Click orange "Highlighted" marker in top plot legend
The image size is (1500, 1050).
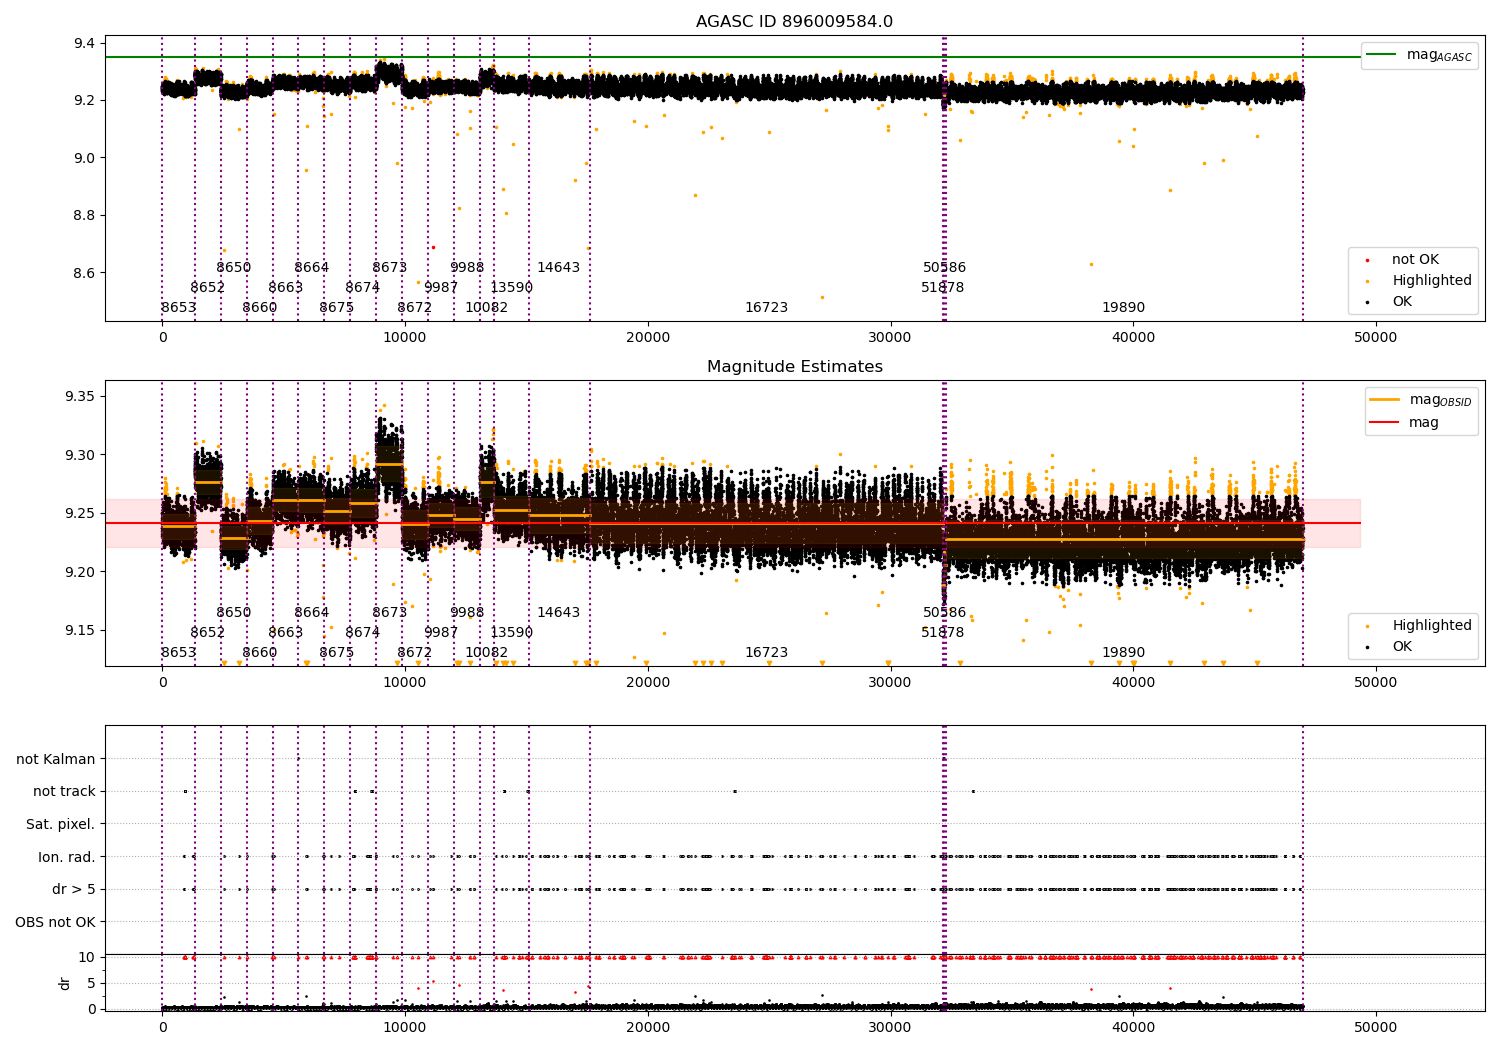click(x=1367, y=281)
